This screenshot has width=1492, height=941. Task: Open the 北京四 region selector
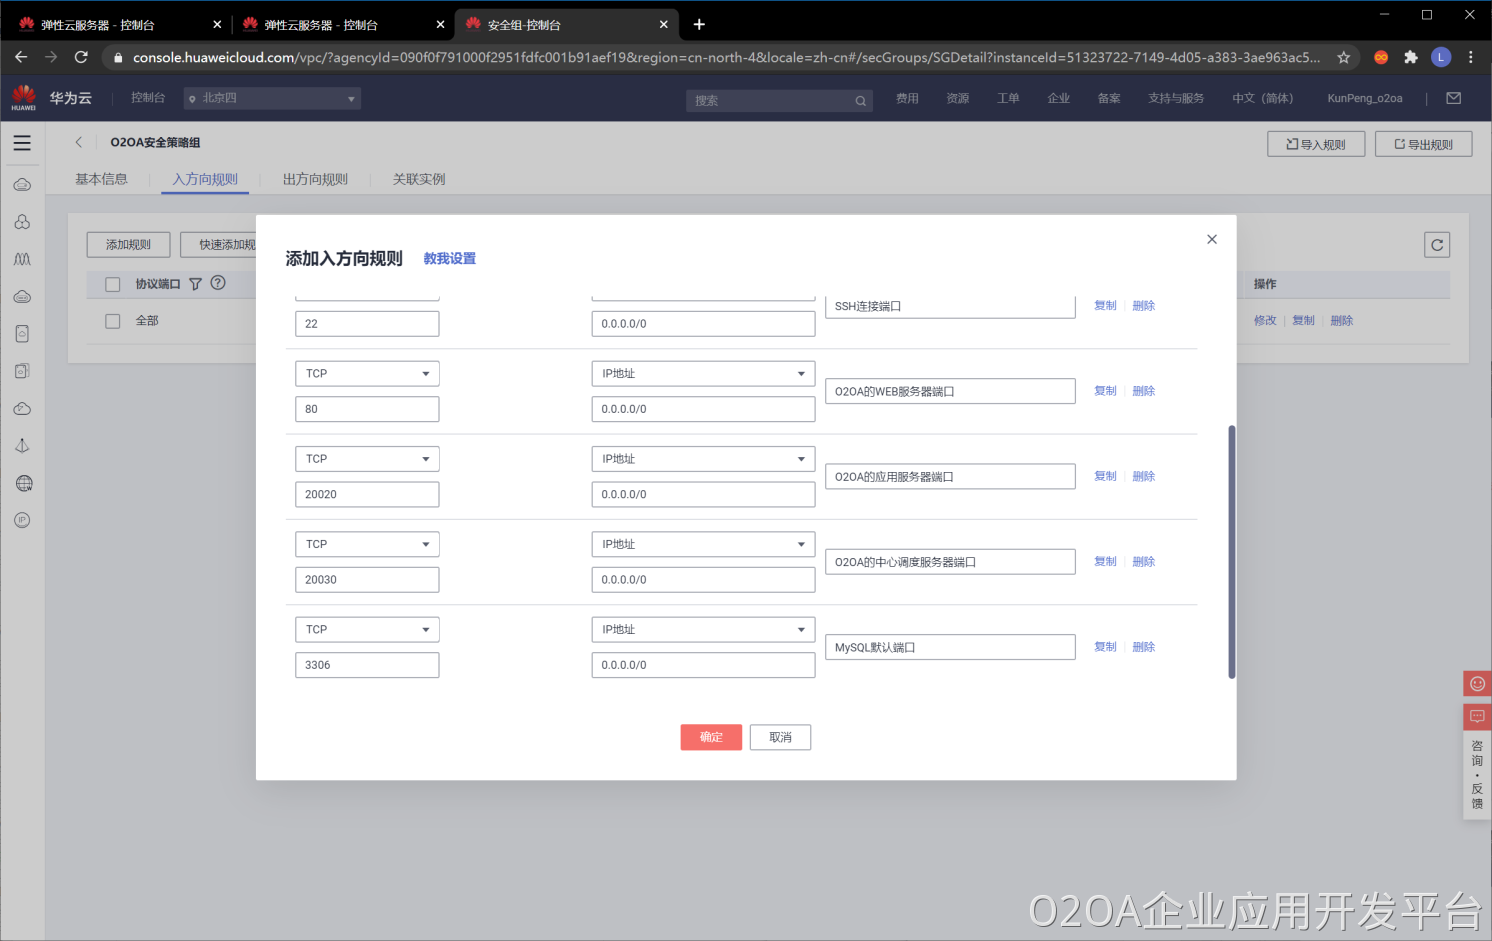click(272, 98)
